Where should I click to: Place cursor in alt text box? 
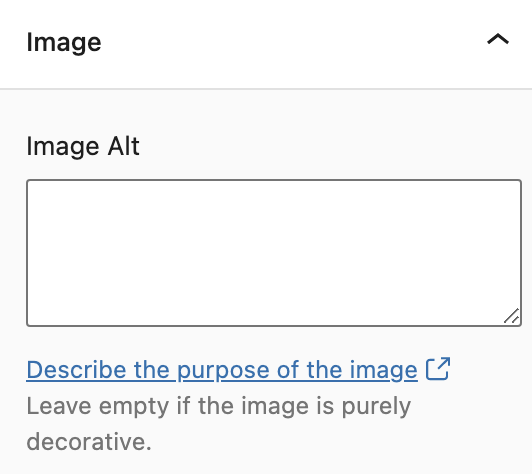click(x=274, y=253)
